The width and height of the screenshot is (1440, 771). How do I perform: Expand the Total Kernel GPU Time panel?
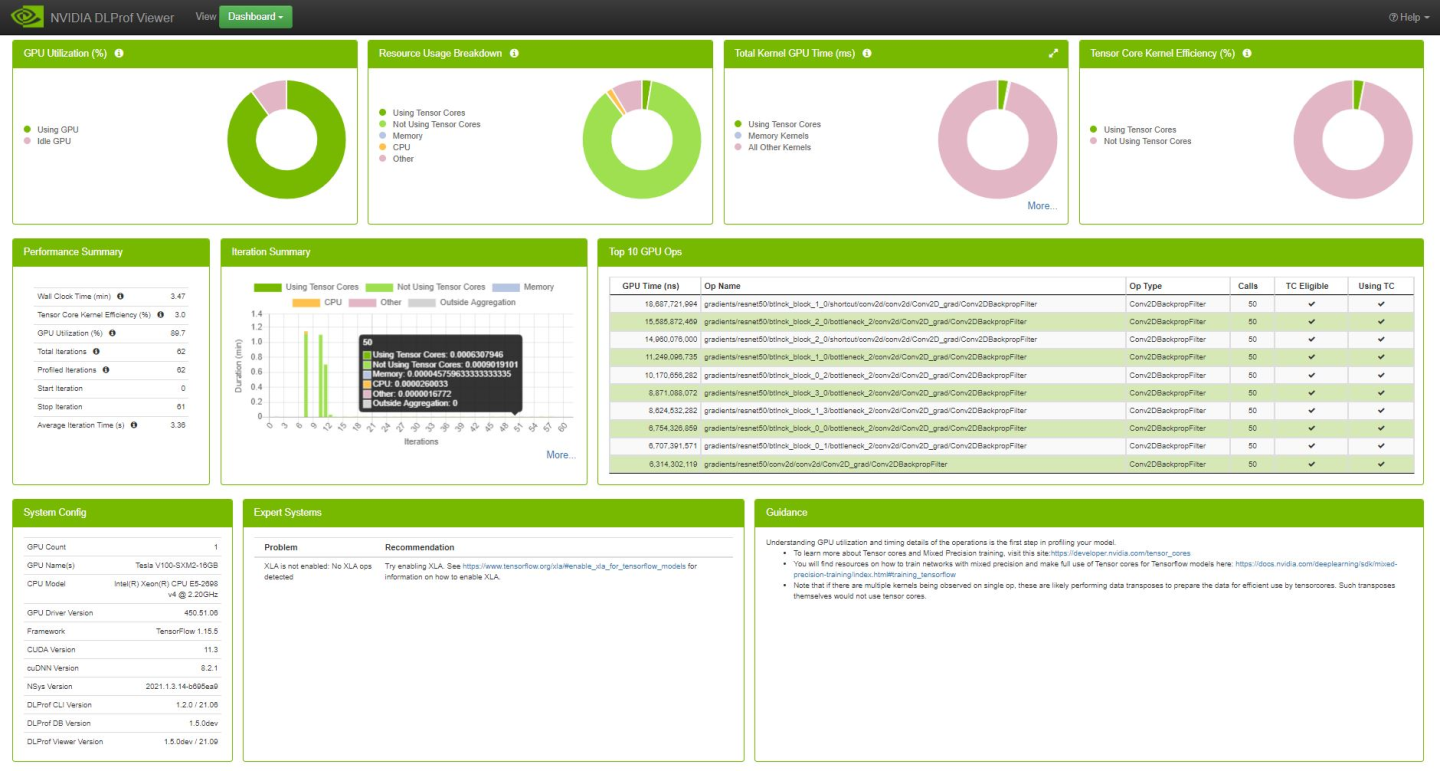coord(1053,53)
